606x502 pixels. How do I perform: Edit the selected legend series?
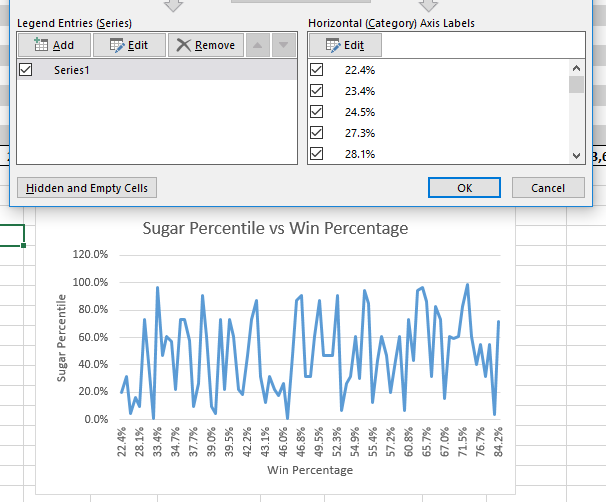click(128, 45)
